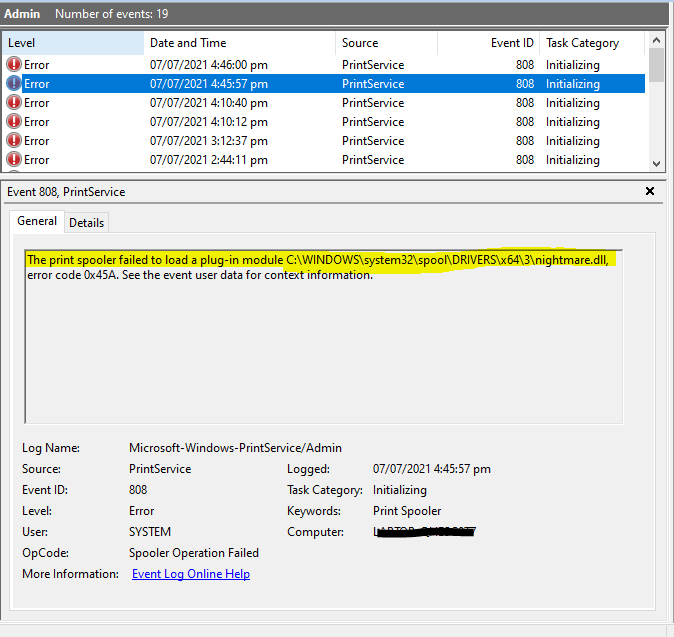The image size is (674, 637).
Task: Click error icon for 2:44:11 pm event
Action: [x=14, y=159]
